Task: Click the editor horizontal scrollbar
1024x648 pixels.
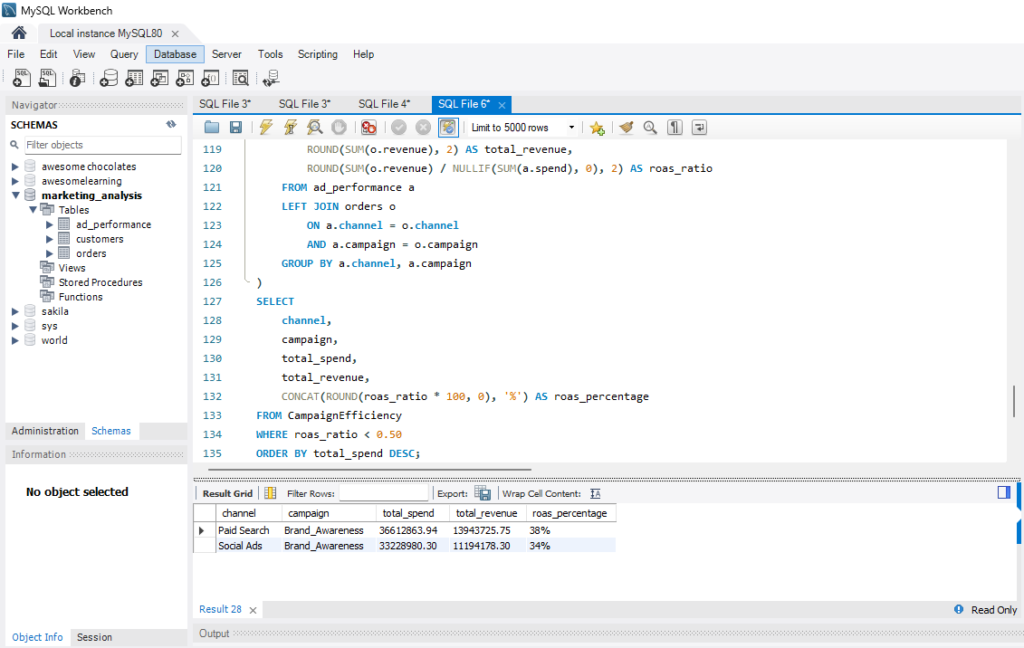Action: tap(369, 469)
